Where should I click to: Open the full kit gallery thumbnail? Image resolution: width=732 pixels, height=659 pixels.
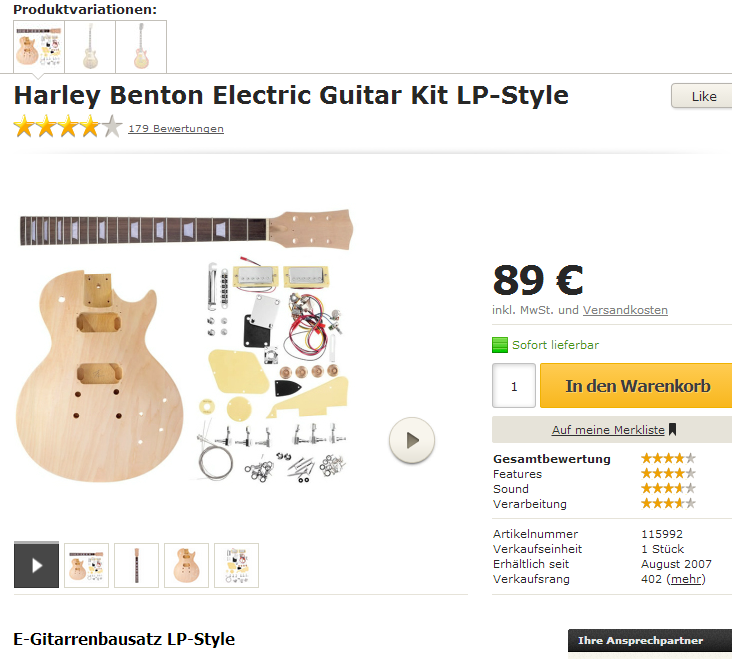pos(86,565)
